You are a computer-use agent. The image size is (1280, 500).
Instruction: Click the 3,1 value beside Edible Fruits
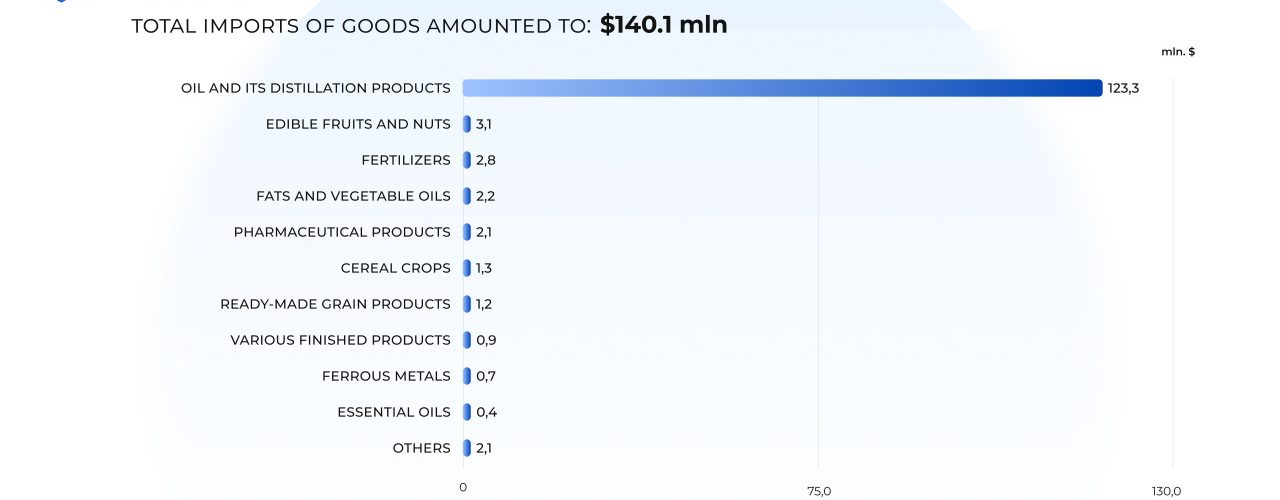tap(484, 124)
